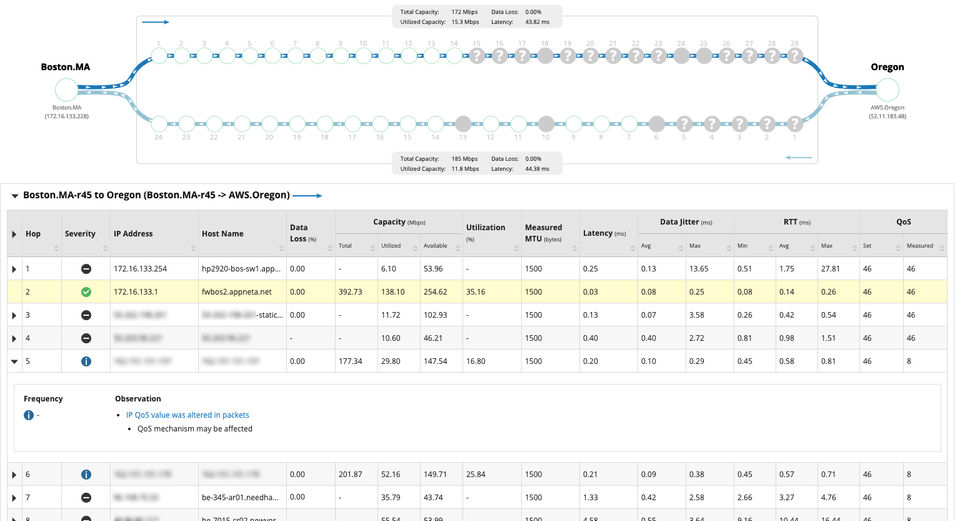Select unknown hop 29 node on outbound path
This screenshot has width=960, height=521.
point(795,56)
